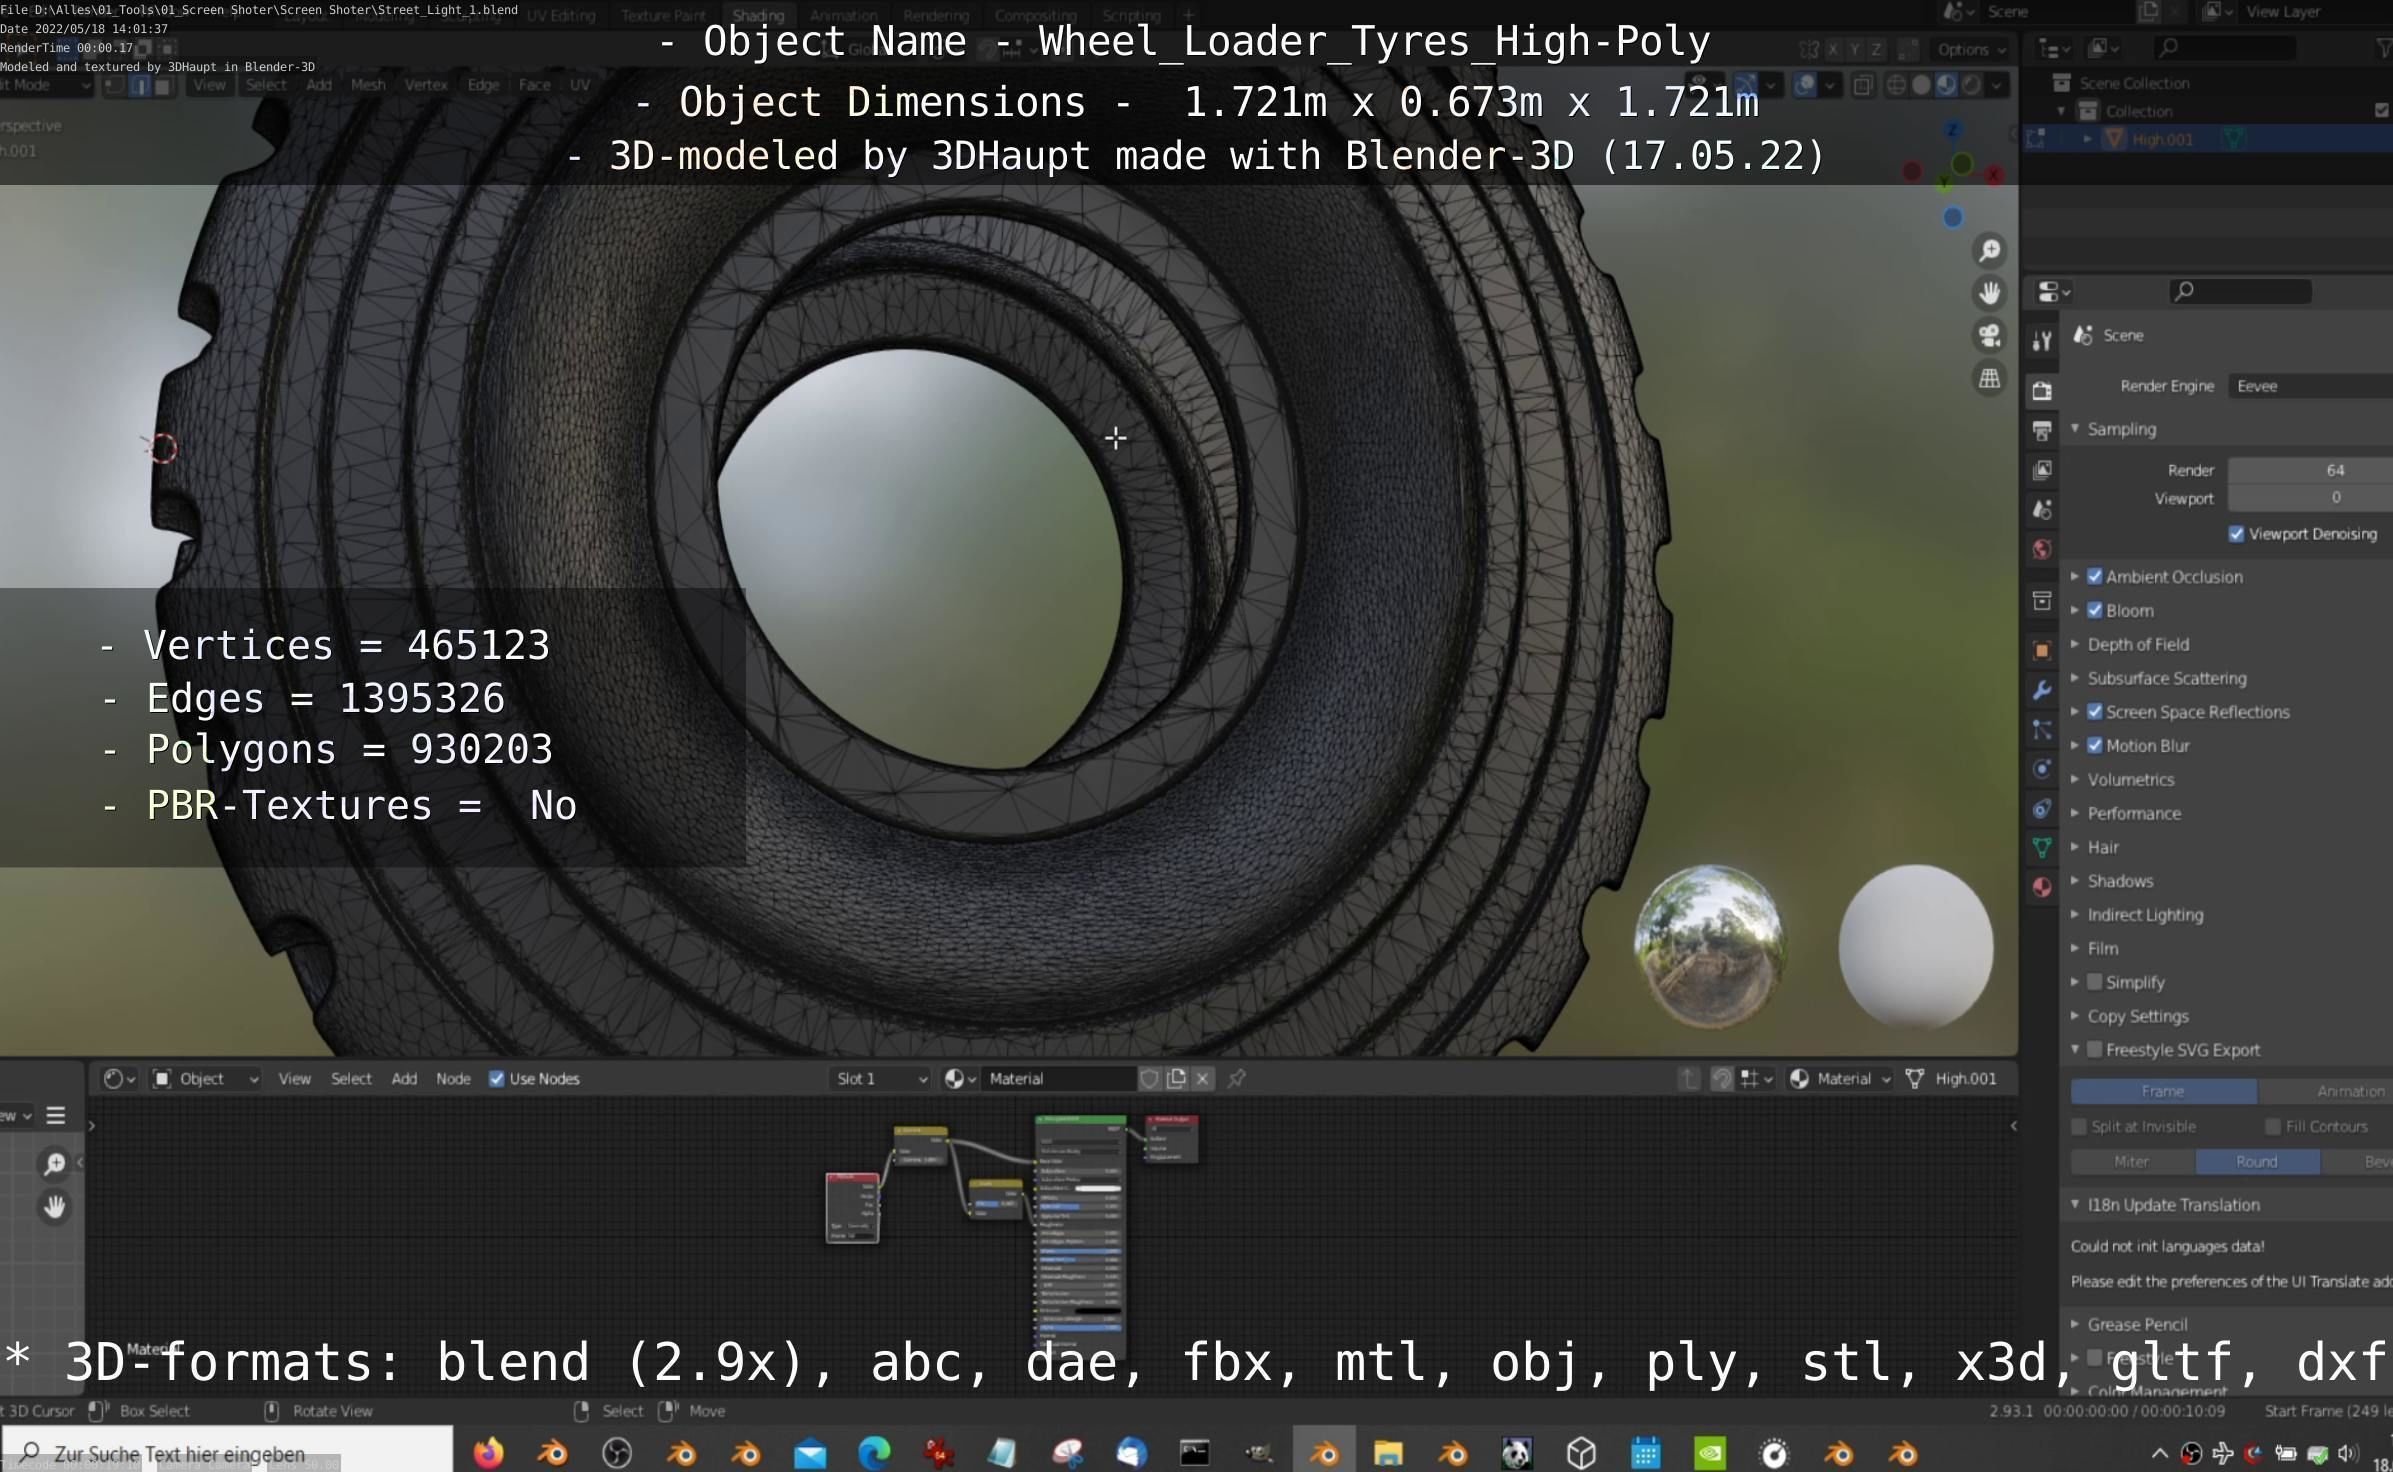The image size is (2393, 1472).
Task: Uncheck Viewport Denoising
Action: 2236,534
